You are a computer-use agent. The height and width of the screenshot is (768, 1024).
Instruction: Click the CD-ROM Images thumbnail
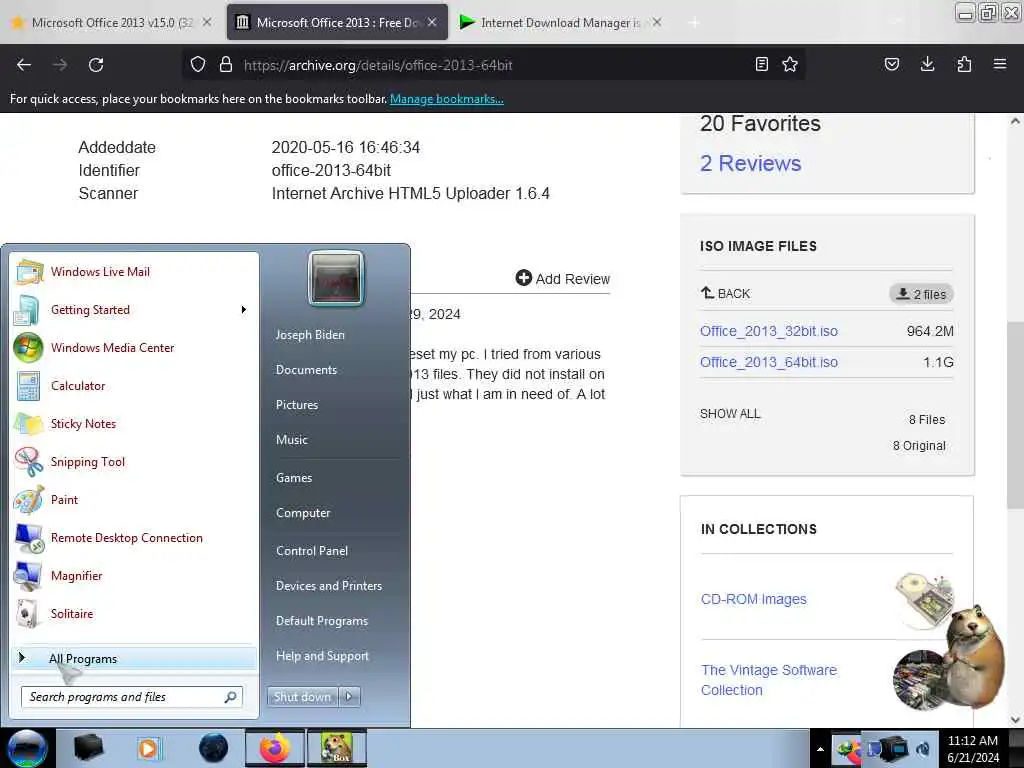[x=923, y=600]
